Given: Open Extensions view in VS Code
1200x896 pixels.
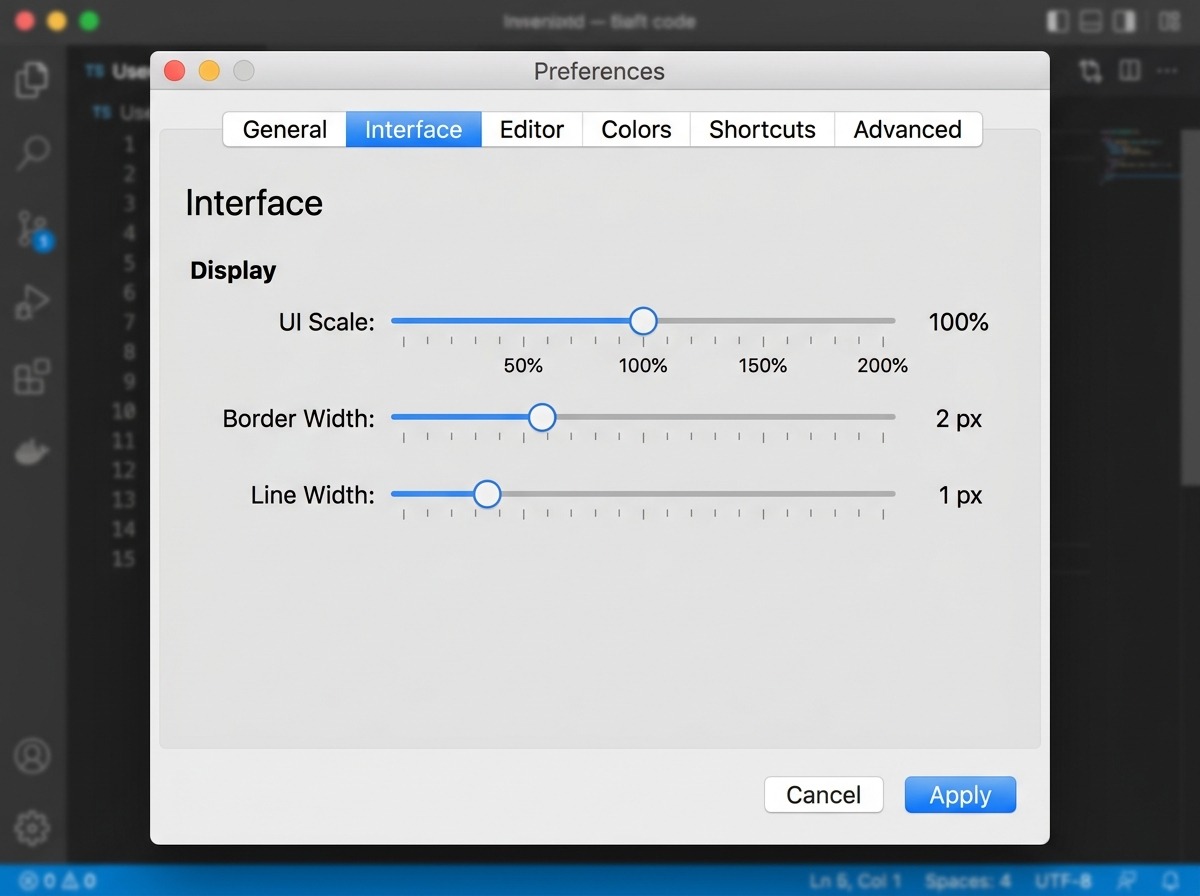Looking at the screenshot, I should tap(32, 377).
